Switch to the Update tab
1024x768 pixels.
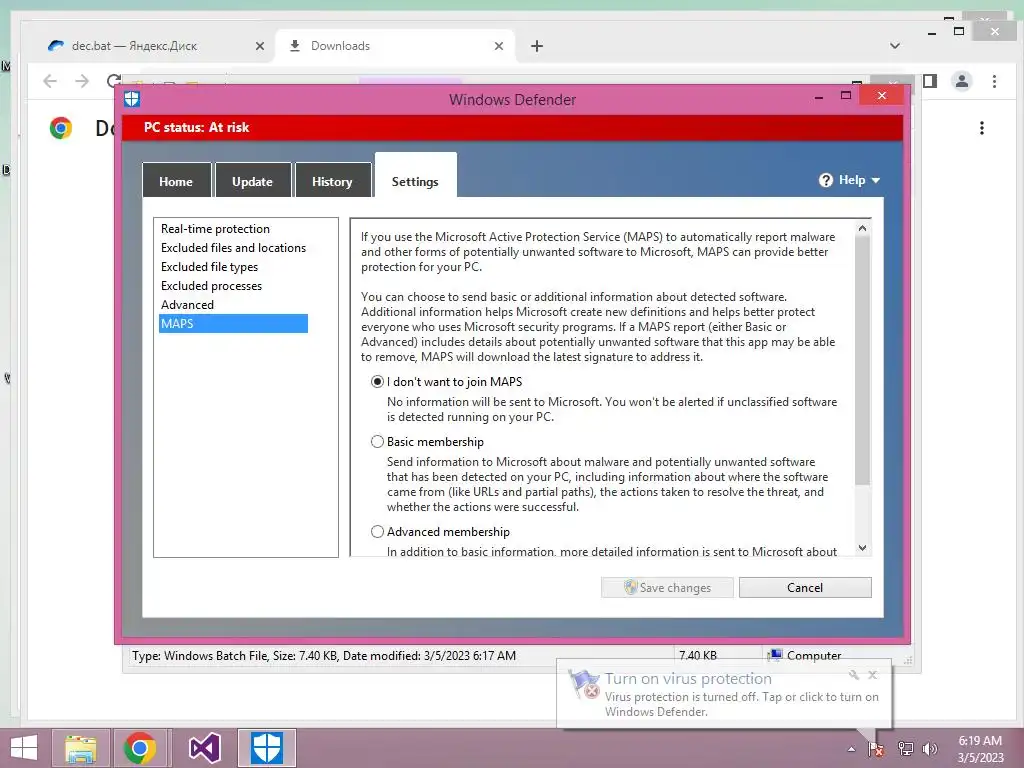pyautogui.click(x=253, y=181)
